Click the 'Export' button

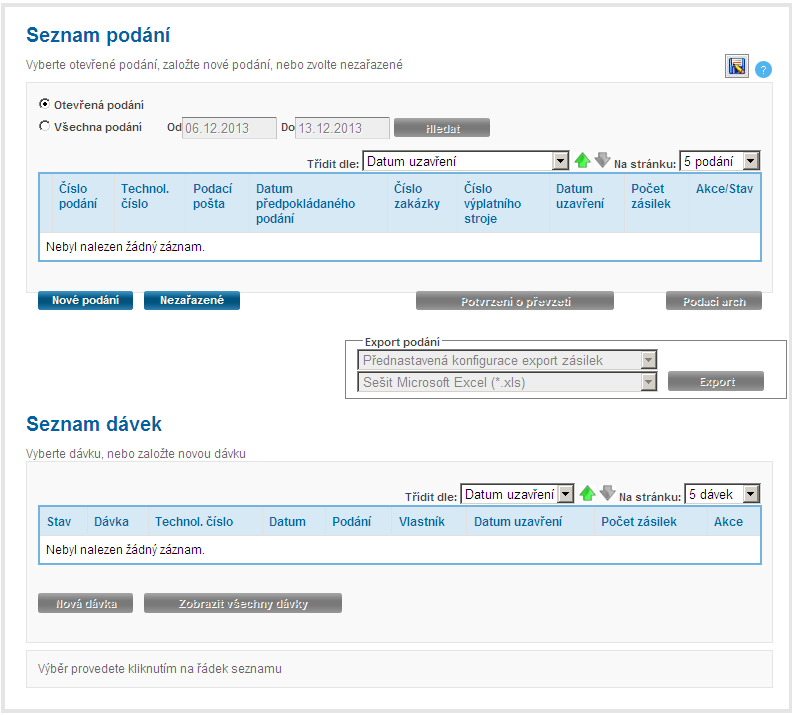716,382
